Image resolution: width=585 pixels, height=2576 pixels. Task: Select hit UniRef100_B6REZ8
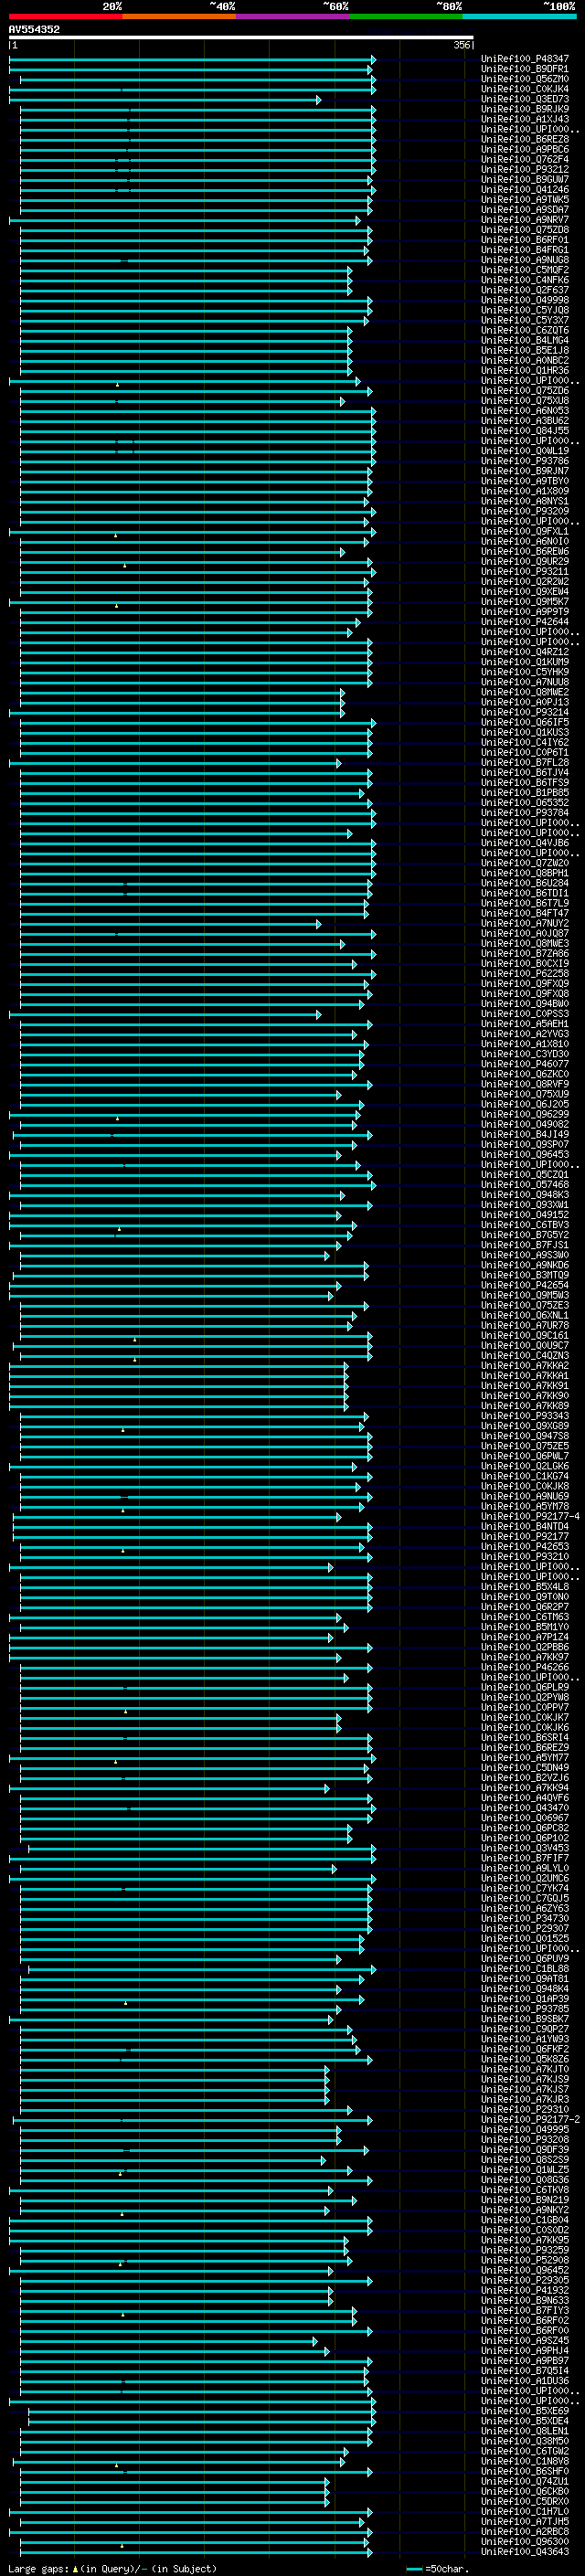coord(525,139)
